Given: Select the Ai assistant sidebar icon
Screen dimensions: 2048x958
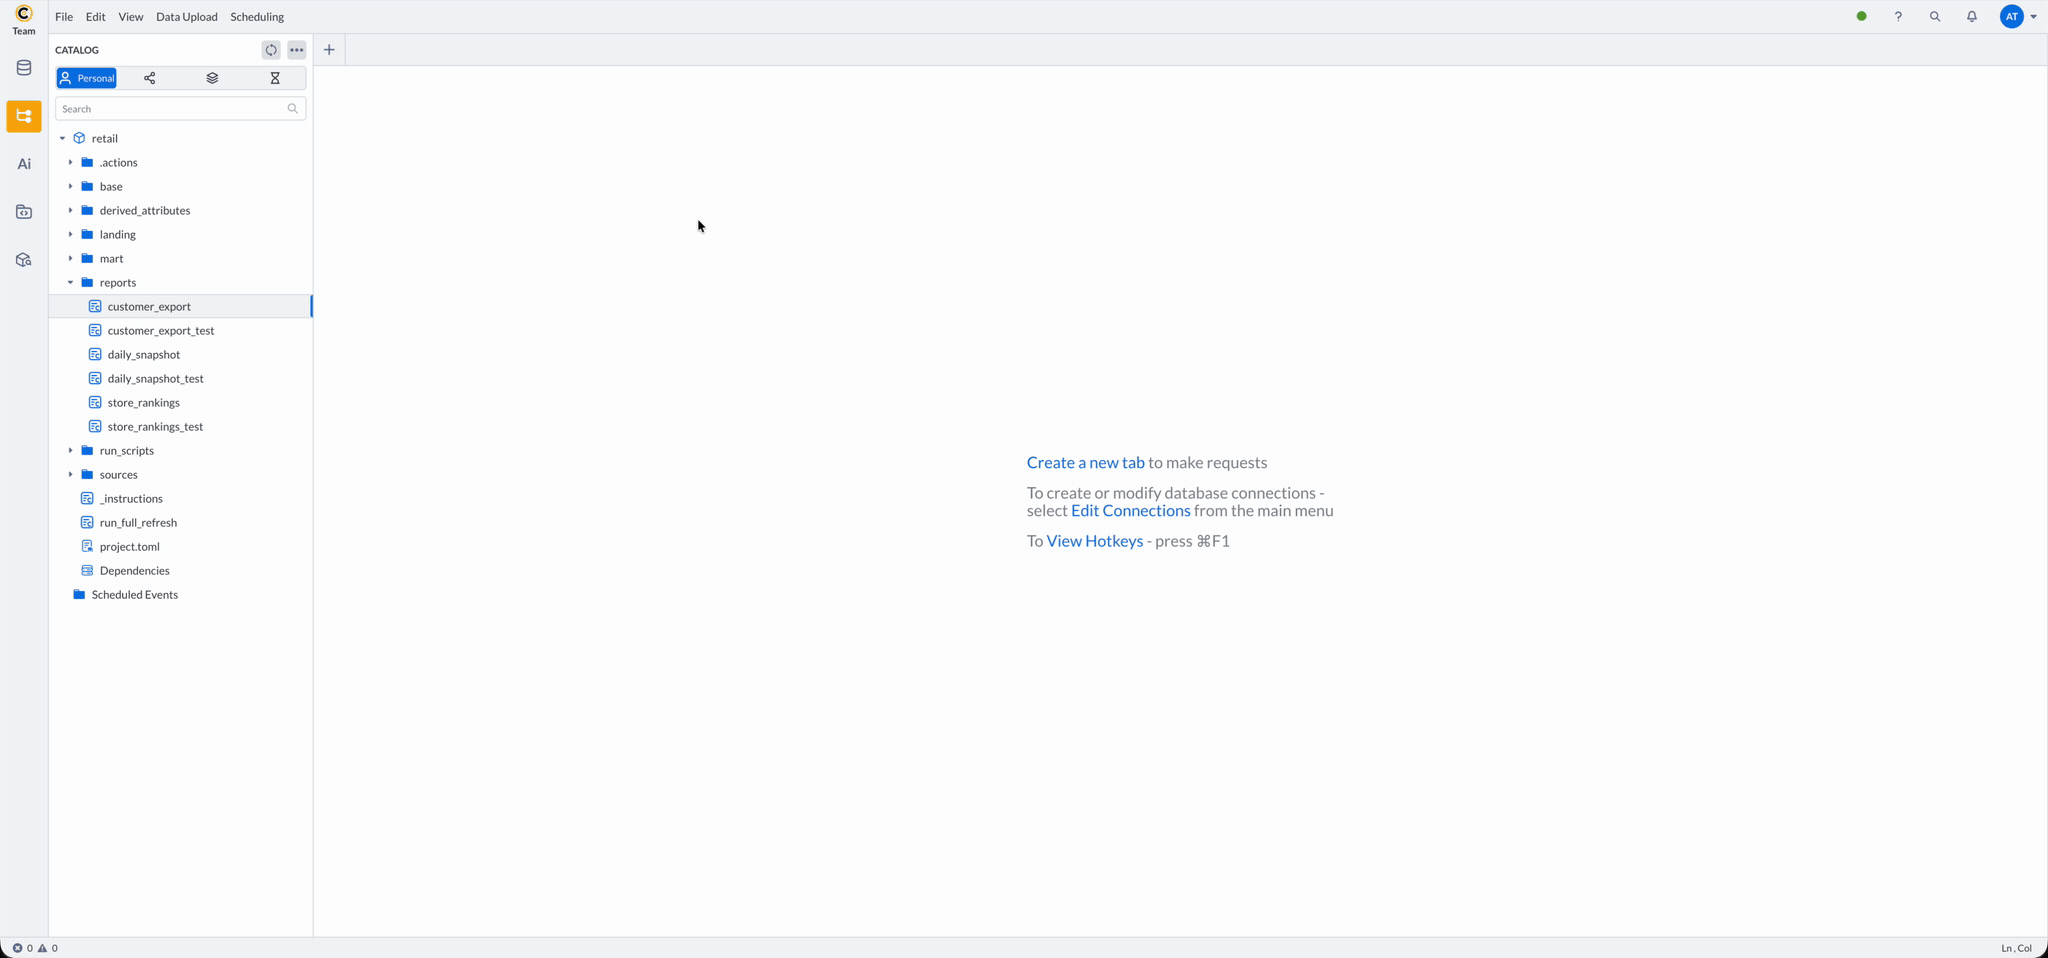Looking at the screenshot, I should pos(23,163).
